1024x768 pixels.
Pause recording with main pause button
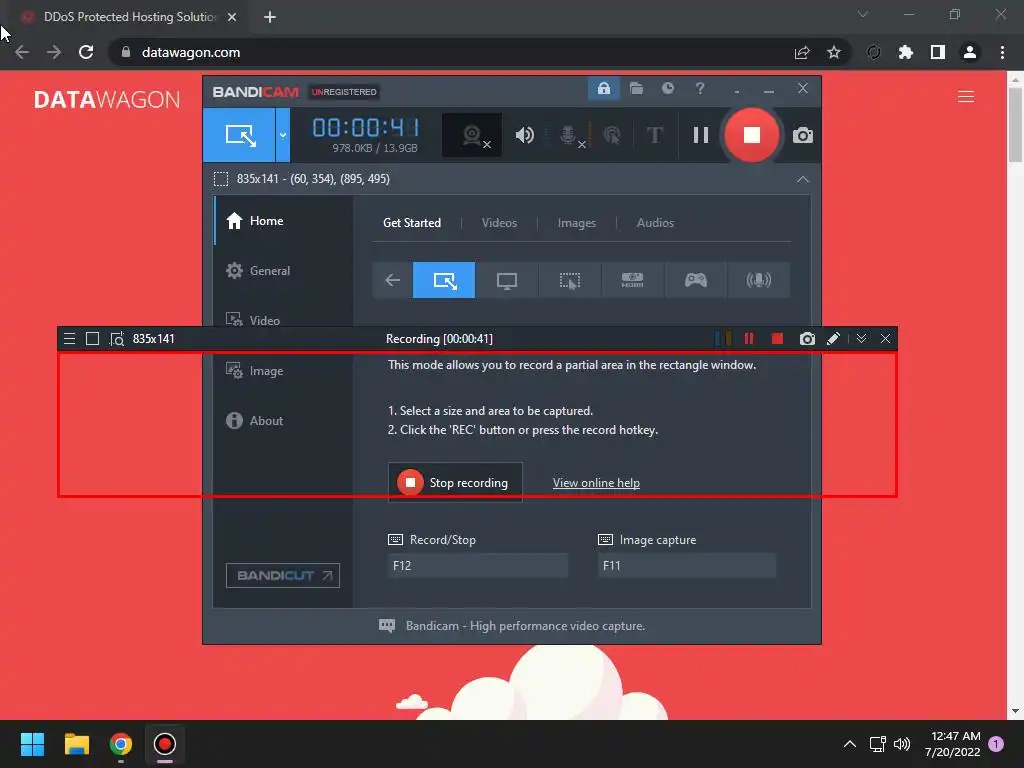pyautogui.click(x=701, y=135)
